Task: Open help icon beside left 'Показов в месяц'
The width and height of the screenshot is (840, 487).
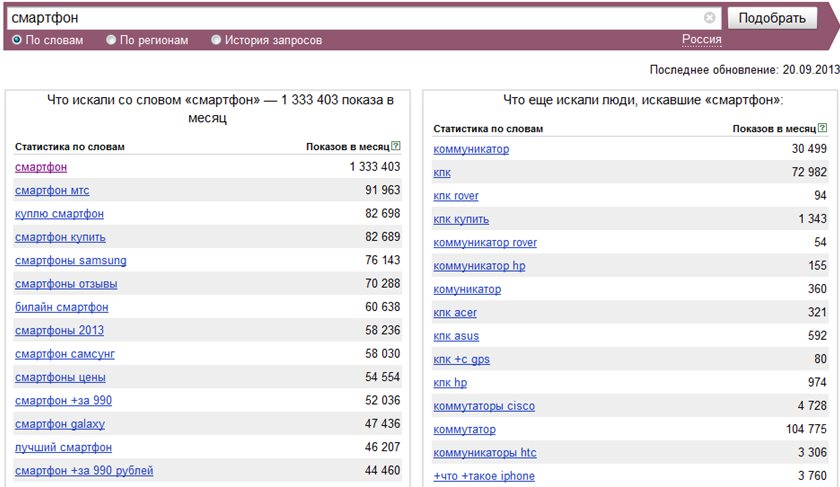Action: tap(396, 146)
